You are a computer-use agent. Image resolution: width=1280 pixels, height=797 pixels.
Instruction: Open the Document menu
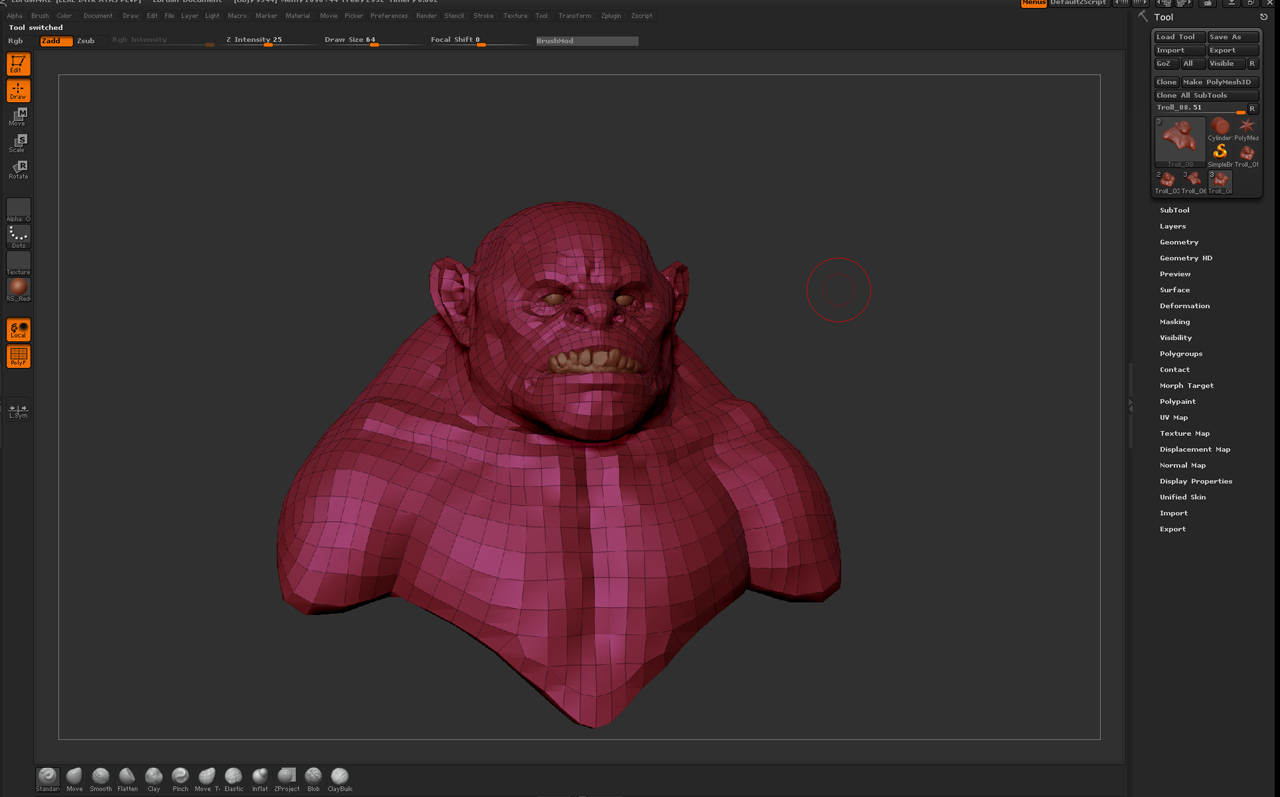[98, 16]
